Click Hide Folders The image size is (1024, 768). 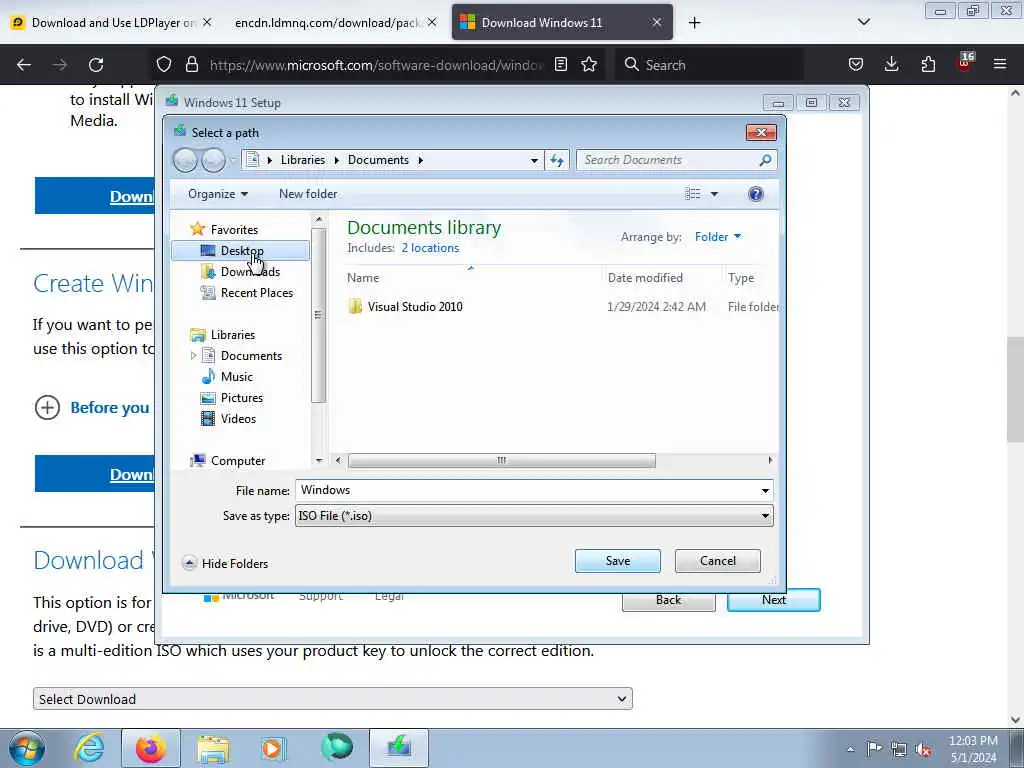[x=226, y=563]
